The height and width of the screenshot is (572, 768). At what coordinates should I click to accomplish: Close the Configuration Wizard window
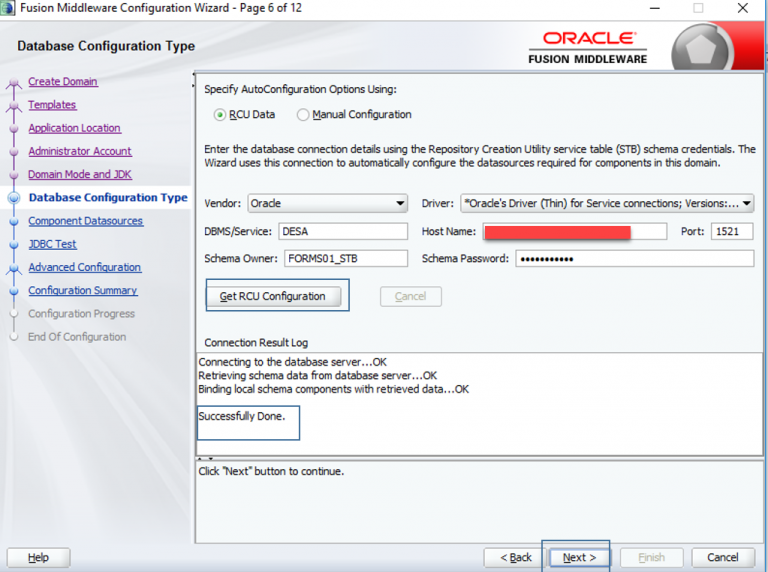click(x=743, y=8)
